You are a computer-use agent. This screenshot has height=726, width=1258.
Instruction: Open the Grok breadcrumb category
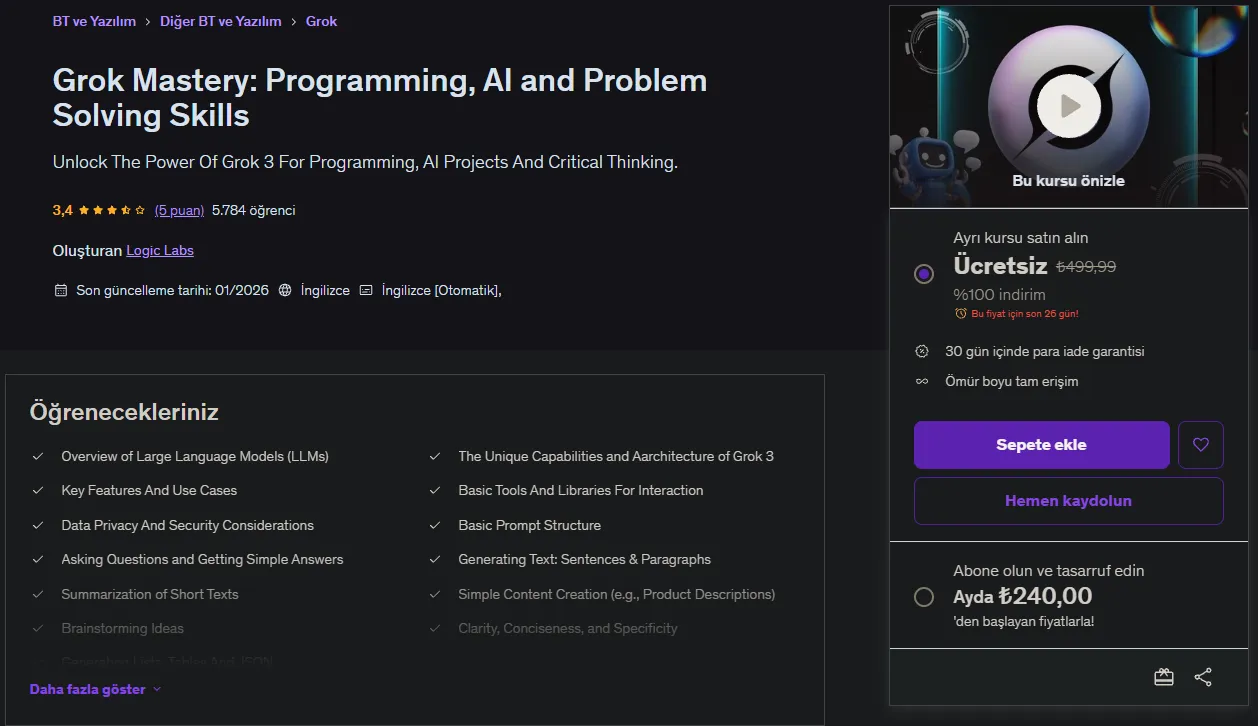click(322, 21)
